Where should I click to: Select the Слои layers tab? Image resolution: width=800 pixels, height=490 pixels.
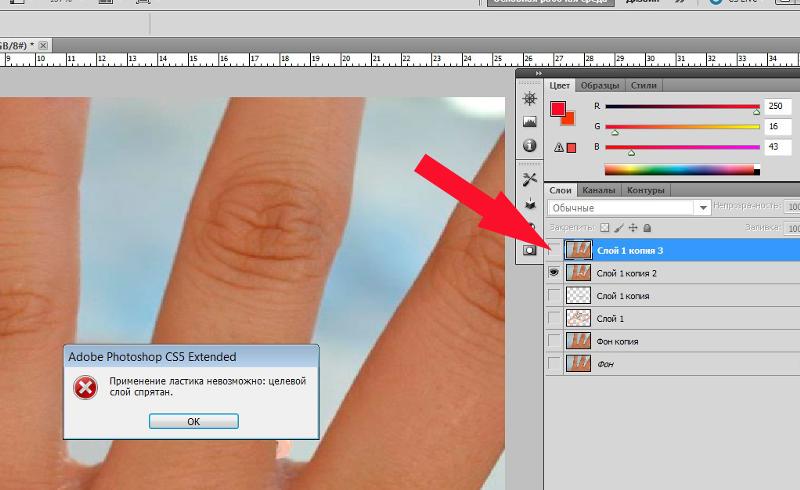tap(560, 190)
